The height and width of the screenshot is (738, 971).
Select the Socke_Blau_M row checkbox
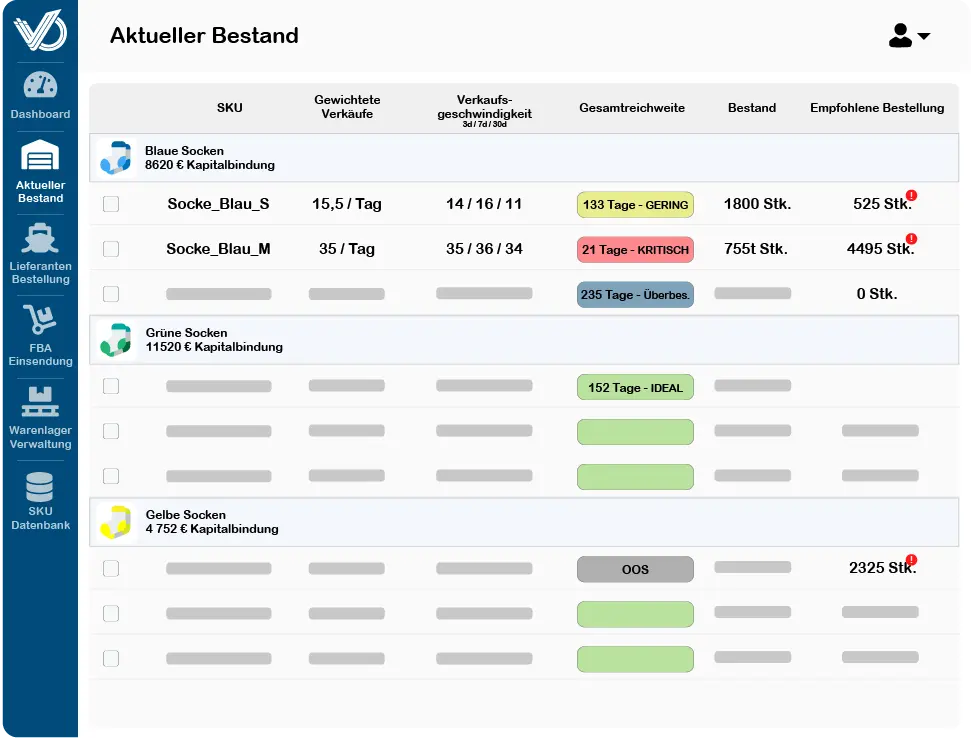click(x=111, y=249)
